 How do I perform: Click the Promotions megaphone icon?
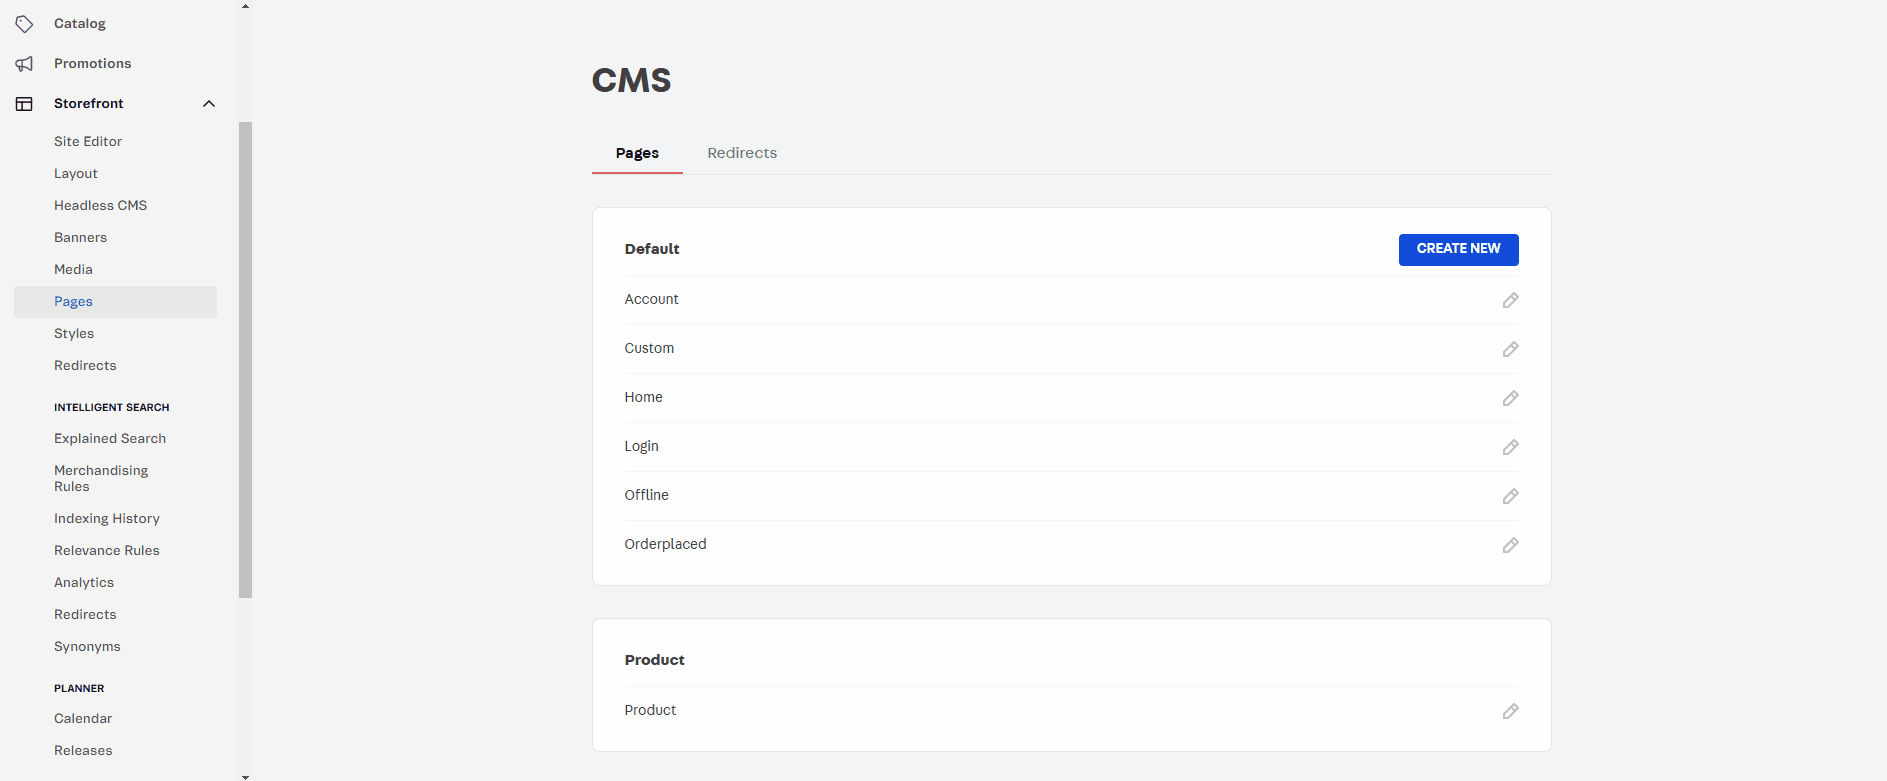[25, 64]
